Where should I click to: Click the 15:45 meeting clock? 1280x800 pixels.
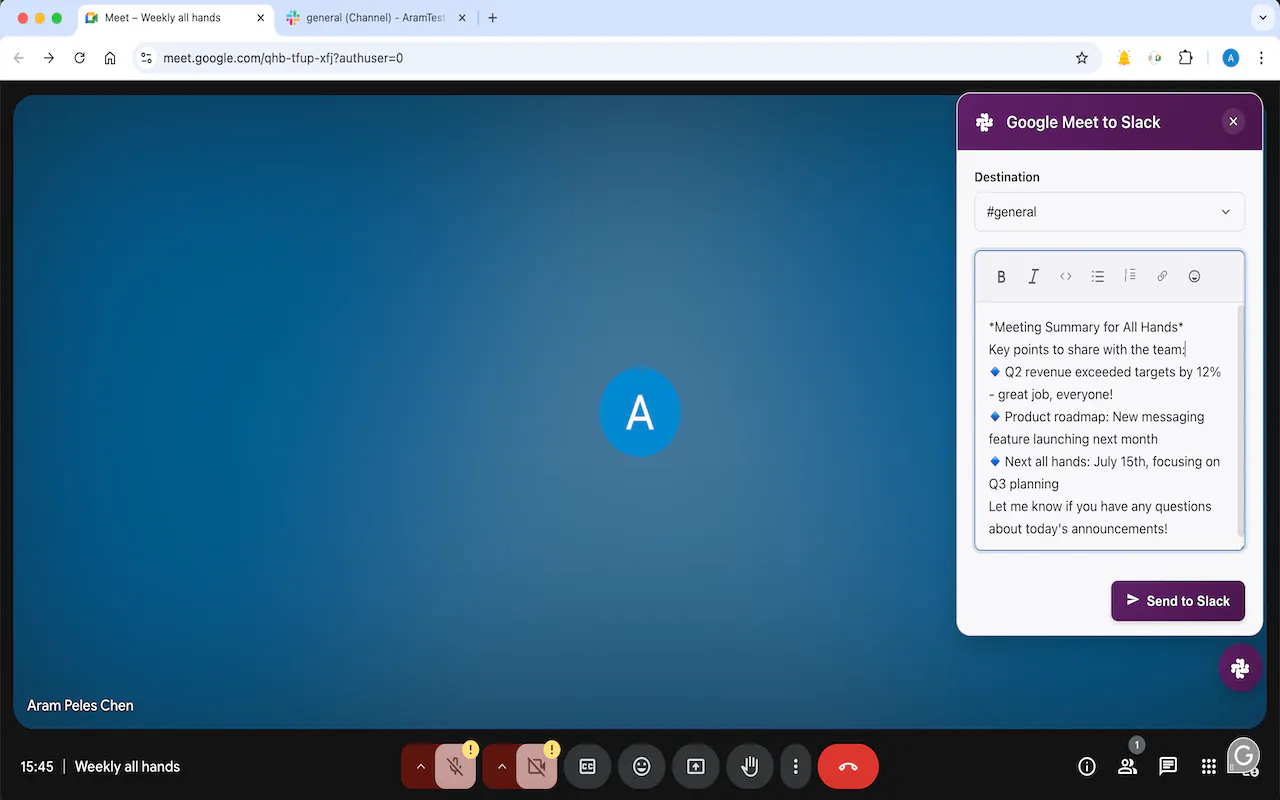[37, 767]
